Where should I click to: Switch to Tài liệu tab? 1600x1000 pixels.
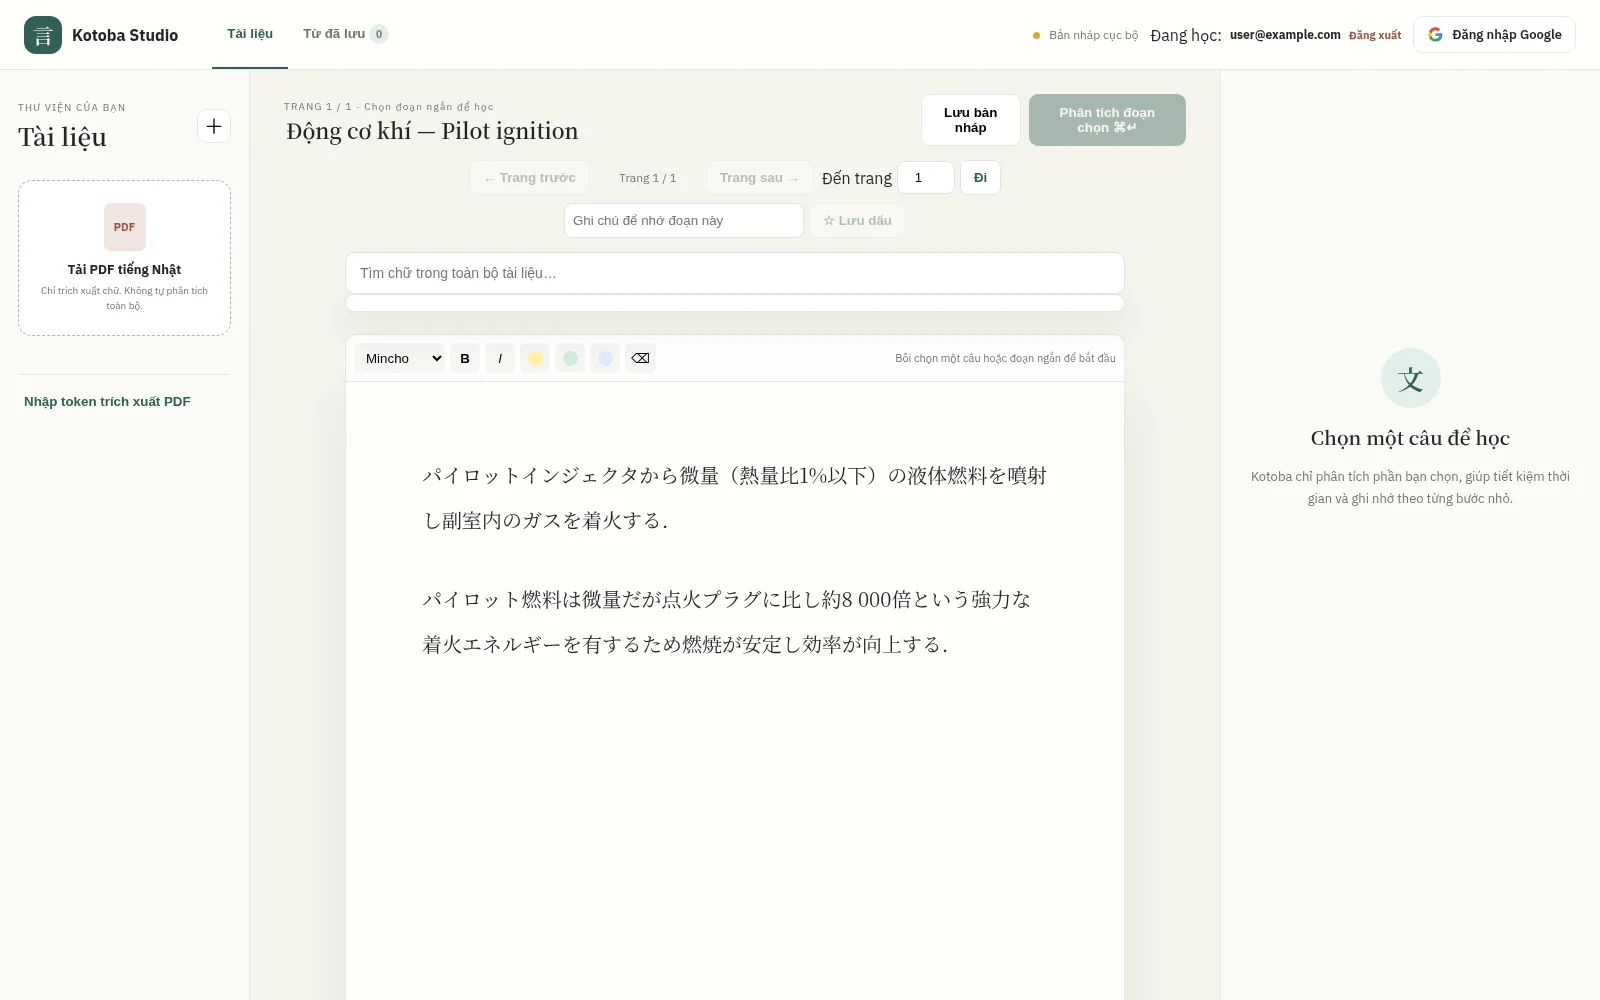[x=250, y=34]
